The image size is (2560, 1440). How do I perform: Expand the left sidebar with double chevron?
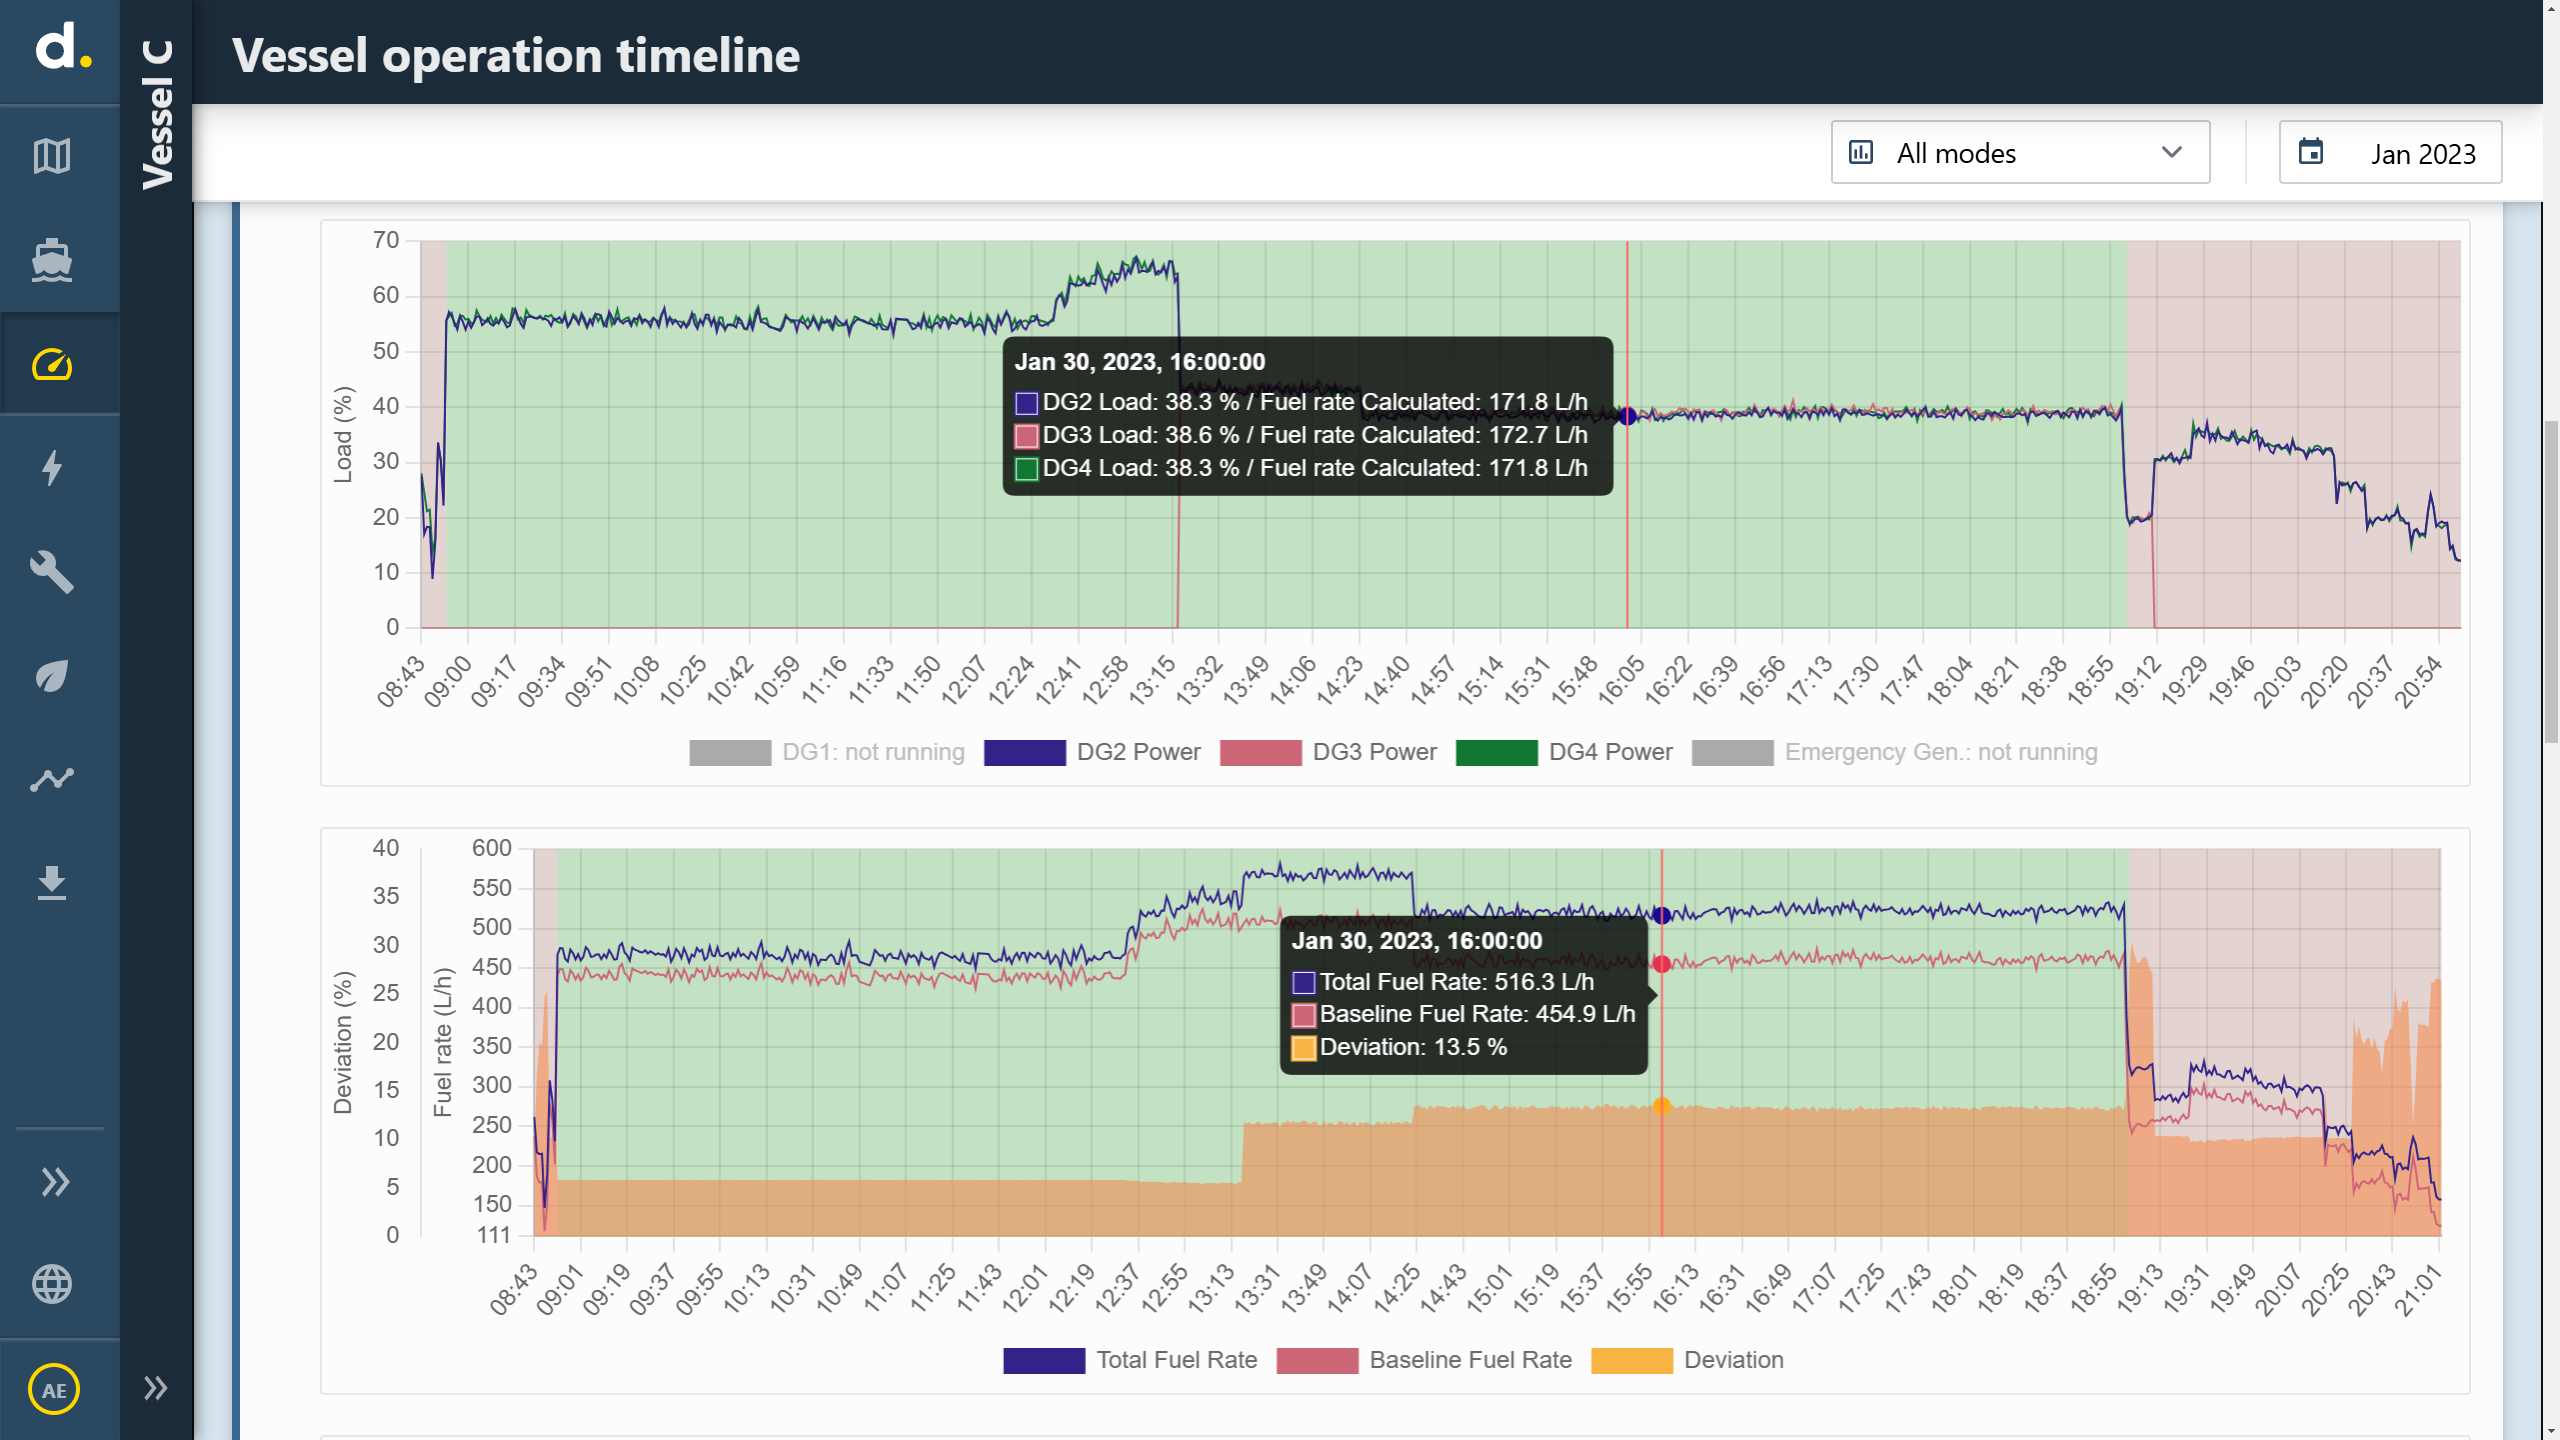(x=55, y=1182)
